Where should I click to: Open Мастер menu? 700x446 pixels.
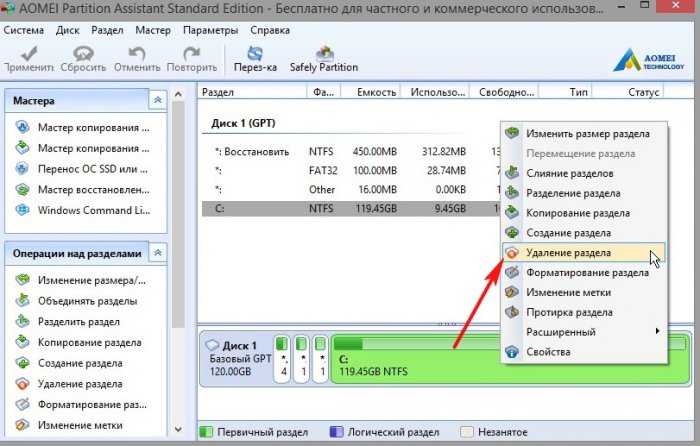153,30
